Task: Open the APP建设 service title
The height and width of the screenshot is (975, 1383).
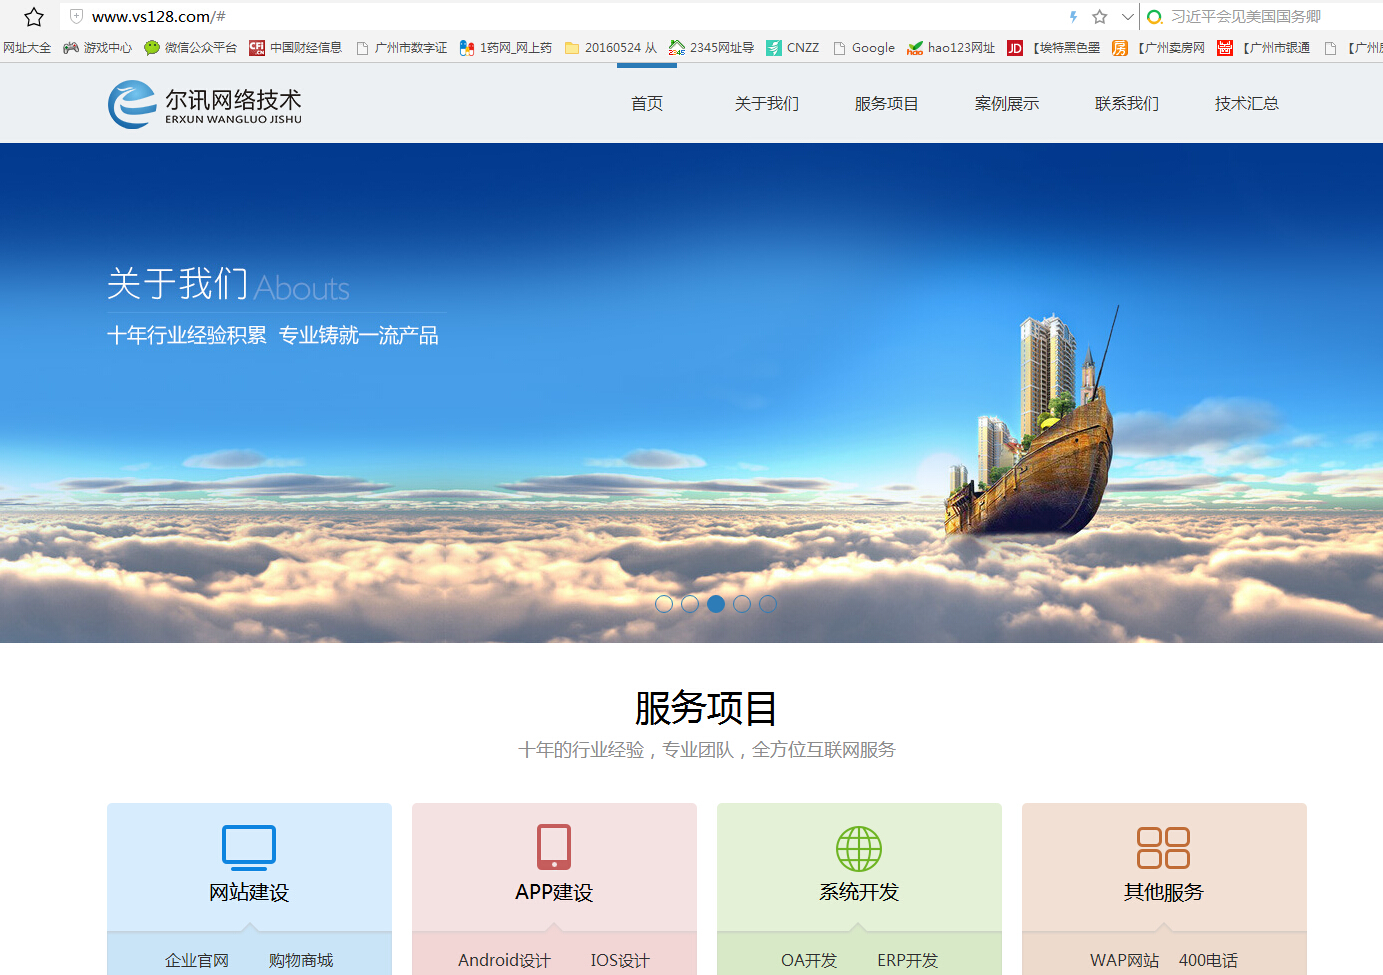Action: click(554, 892)
